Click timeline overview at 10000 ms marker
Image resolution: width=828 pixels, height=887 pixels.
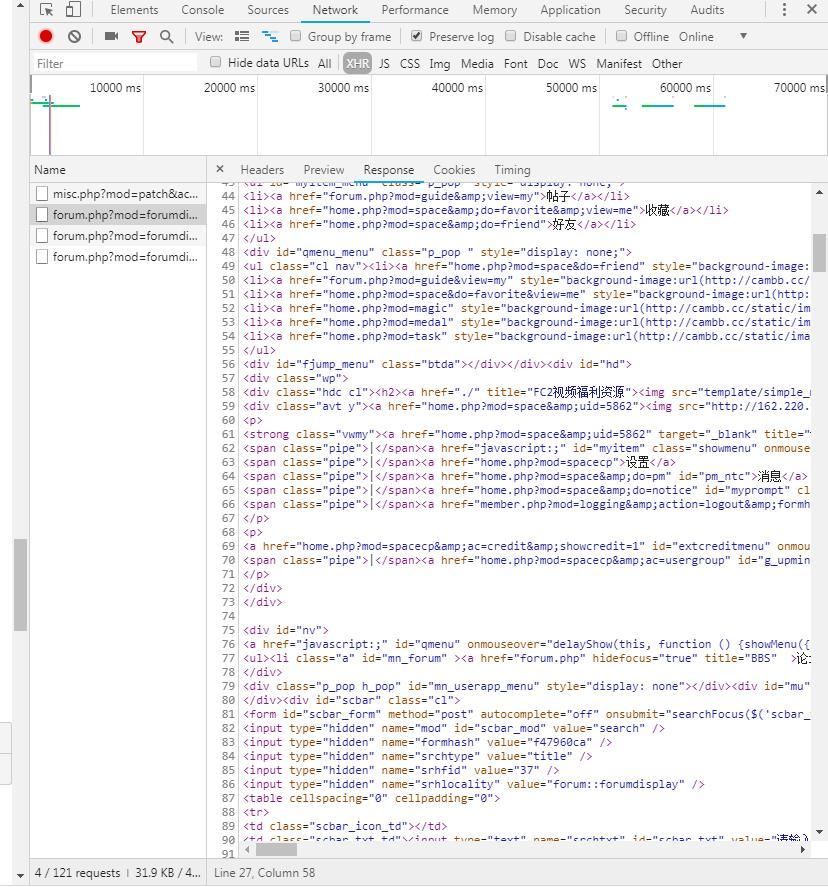point(143,115)
